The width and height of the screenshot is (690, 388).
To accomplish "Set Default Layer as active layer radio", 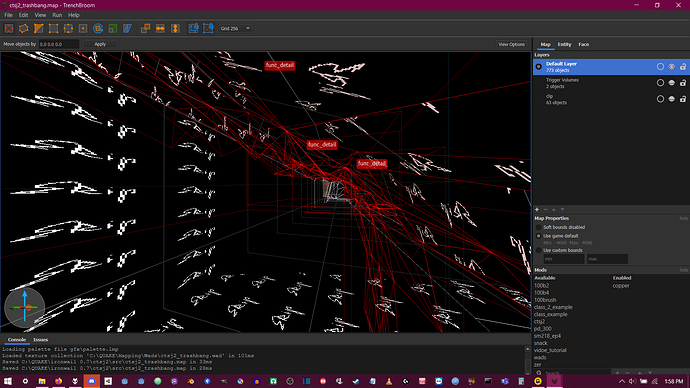I will click(x=539, y=67).
